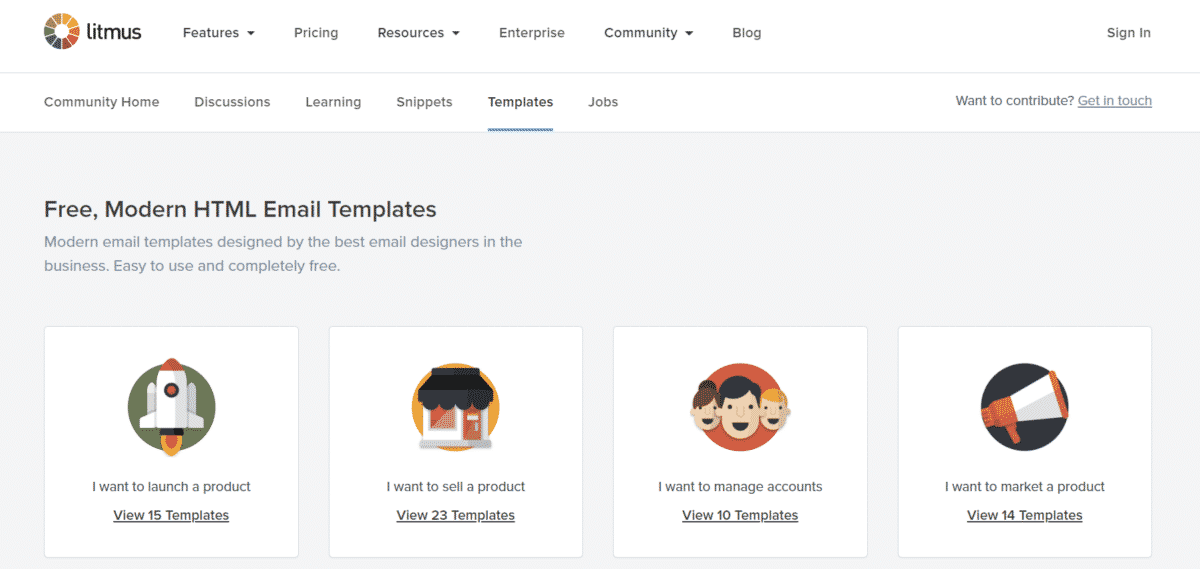Open the Pricing page
The height and width of the screenshot is (569, 1200).
coord(316,33)
